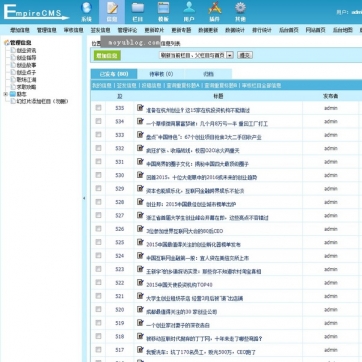
Task: Click the edit icon in row ID 530
Action: pyautogui.click(x=140, y=175)
